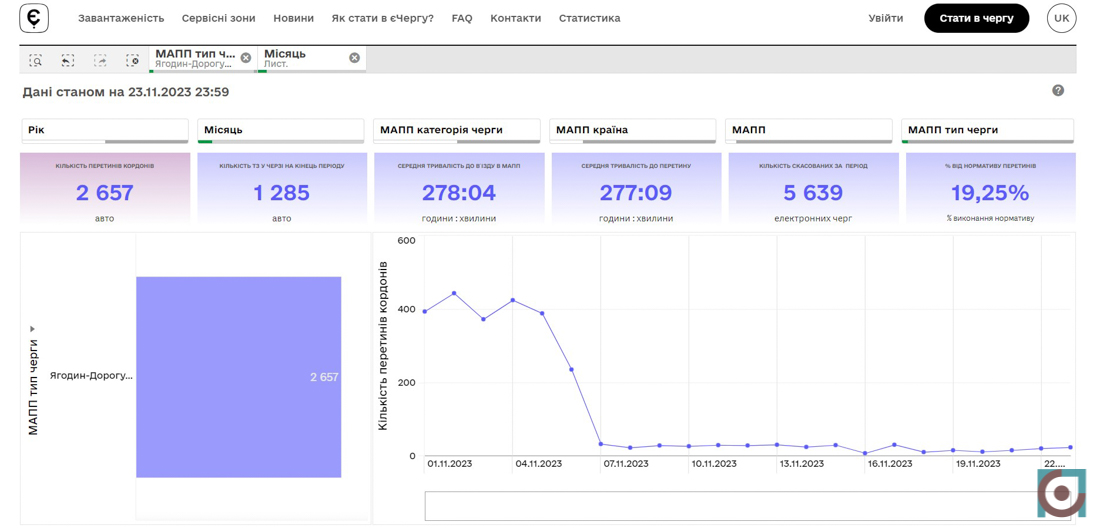The height and width of the screenshot is (532, 1100).
Task: Open the Завантаженість menu item
Action: click(121, 18)
